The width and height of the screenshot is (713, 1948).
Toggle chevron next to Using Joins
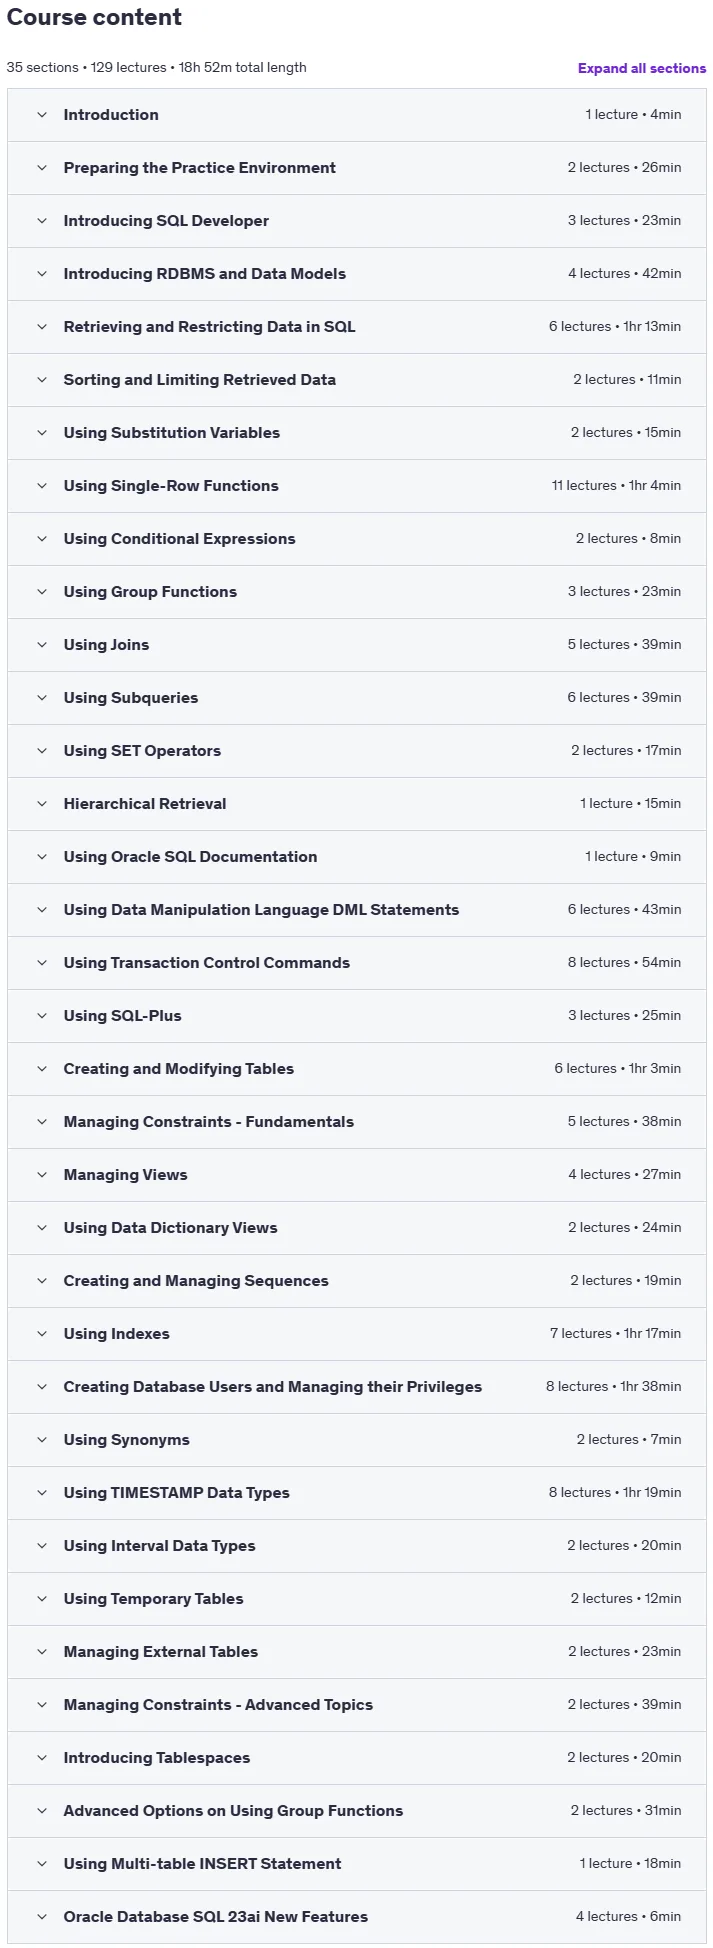pyautogui.click(x=42, y=645)
